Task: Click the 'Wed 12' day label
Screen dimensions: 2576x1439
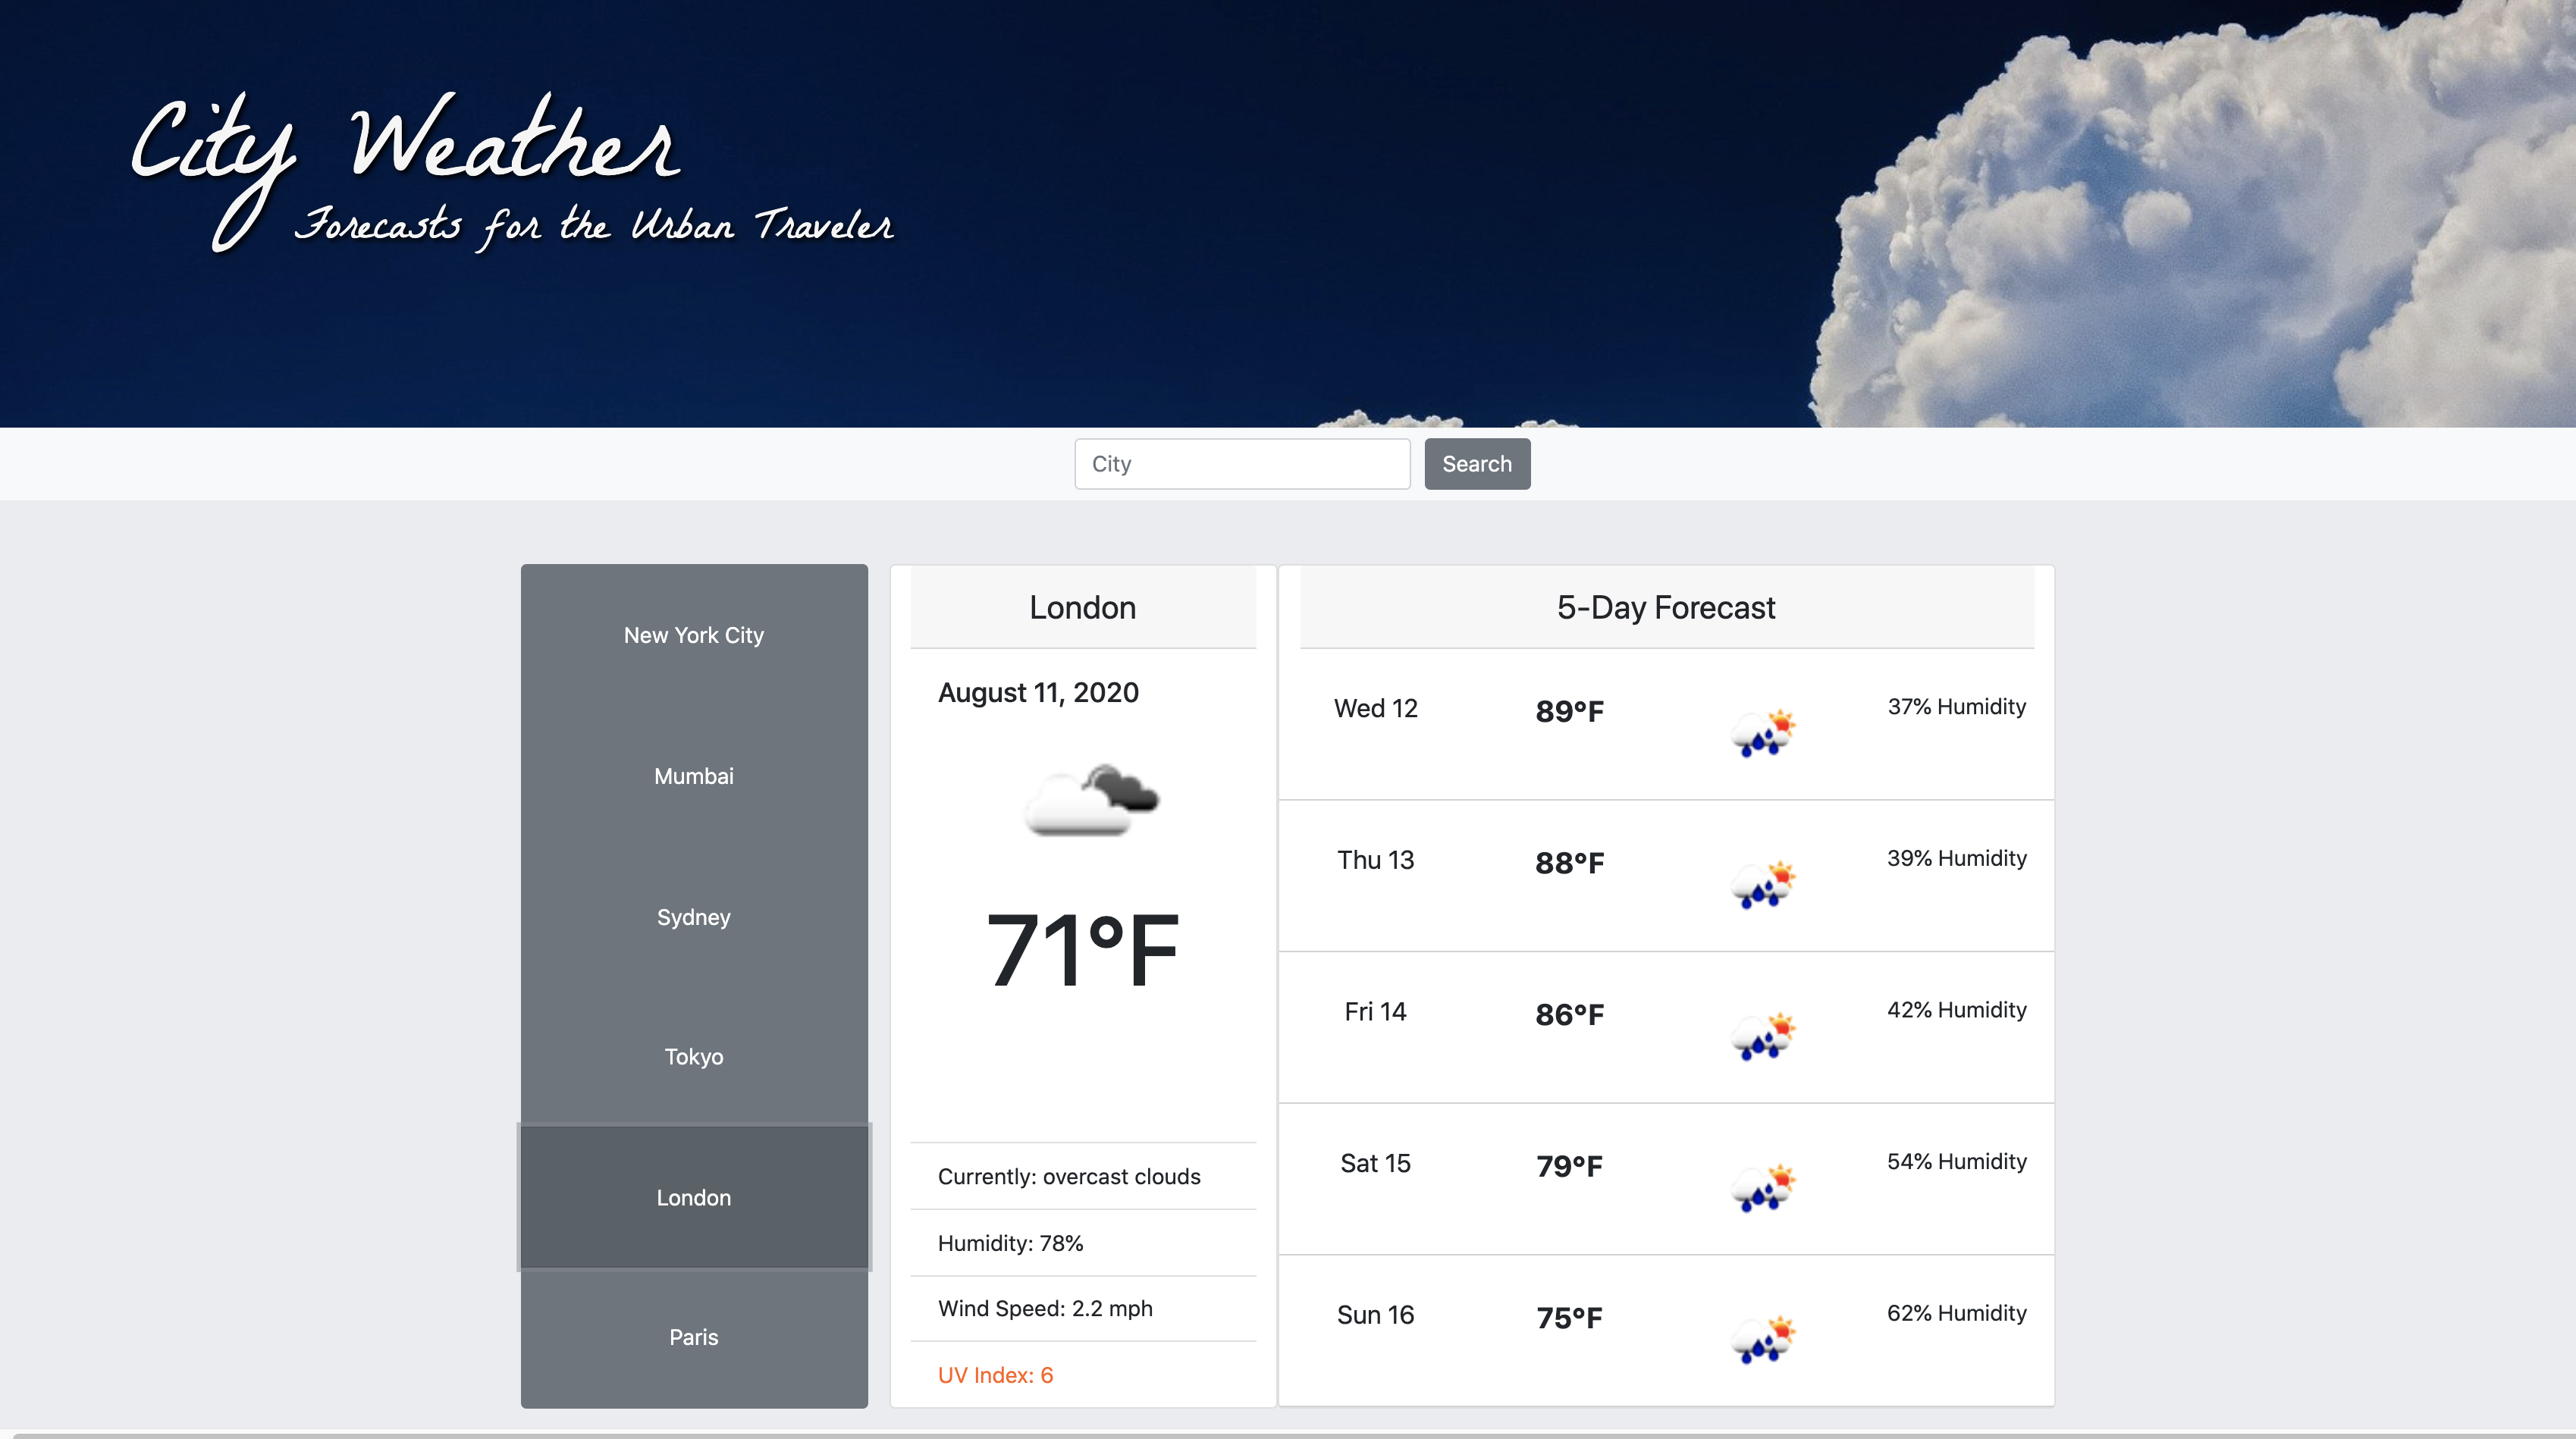Action: 1376,708
